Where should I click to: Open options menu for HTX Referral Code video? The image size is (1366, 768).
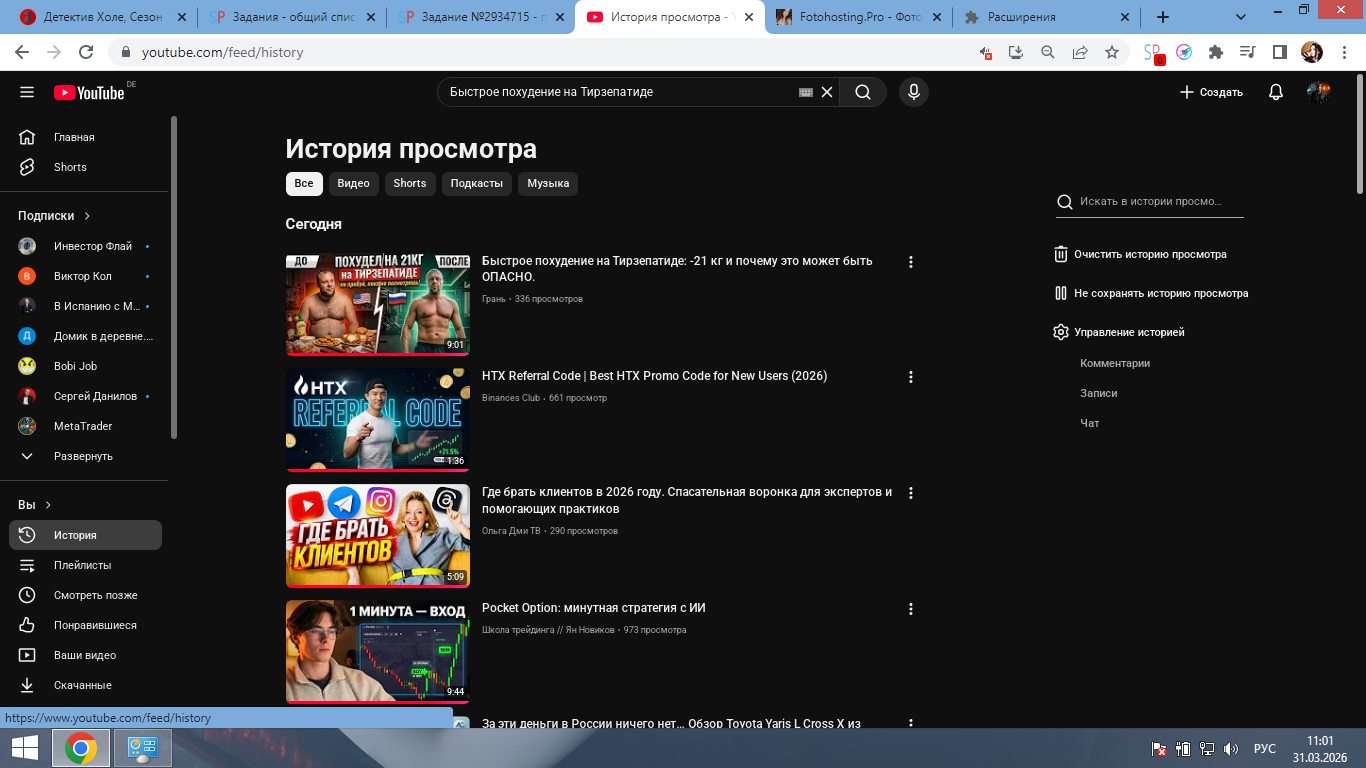point(910,377)
